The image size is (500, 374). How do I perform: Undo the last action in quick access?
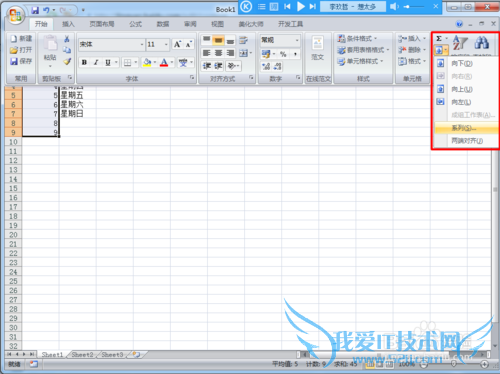click(x=46, y=10)
